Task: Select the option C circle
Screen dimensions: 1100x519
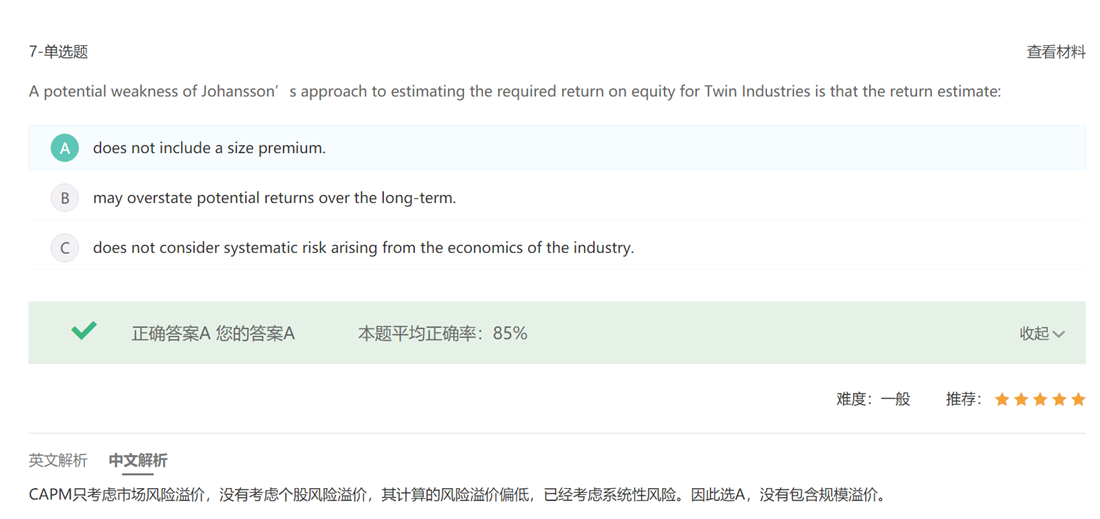Action: click(x=65, y=248)
